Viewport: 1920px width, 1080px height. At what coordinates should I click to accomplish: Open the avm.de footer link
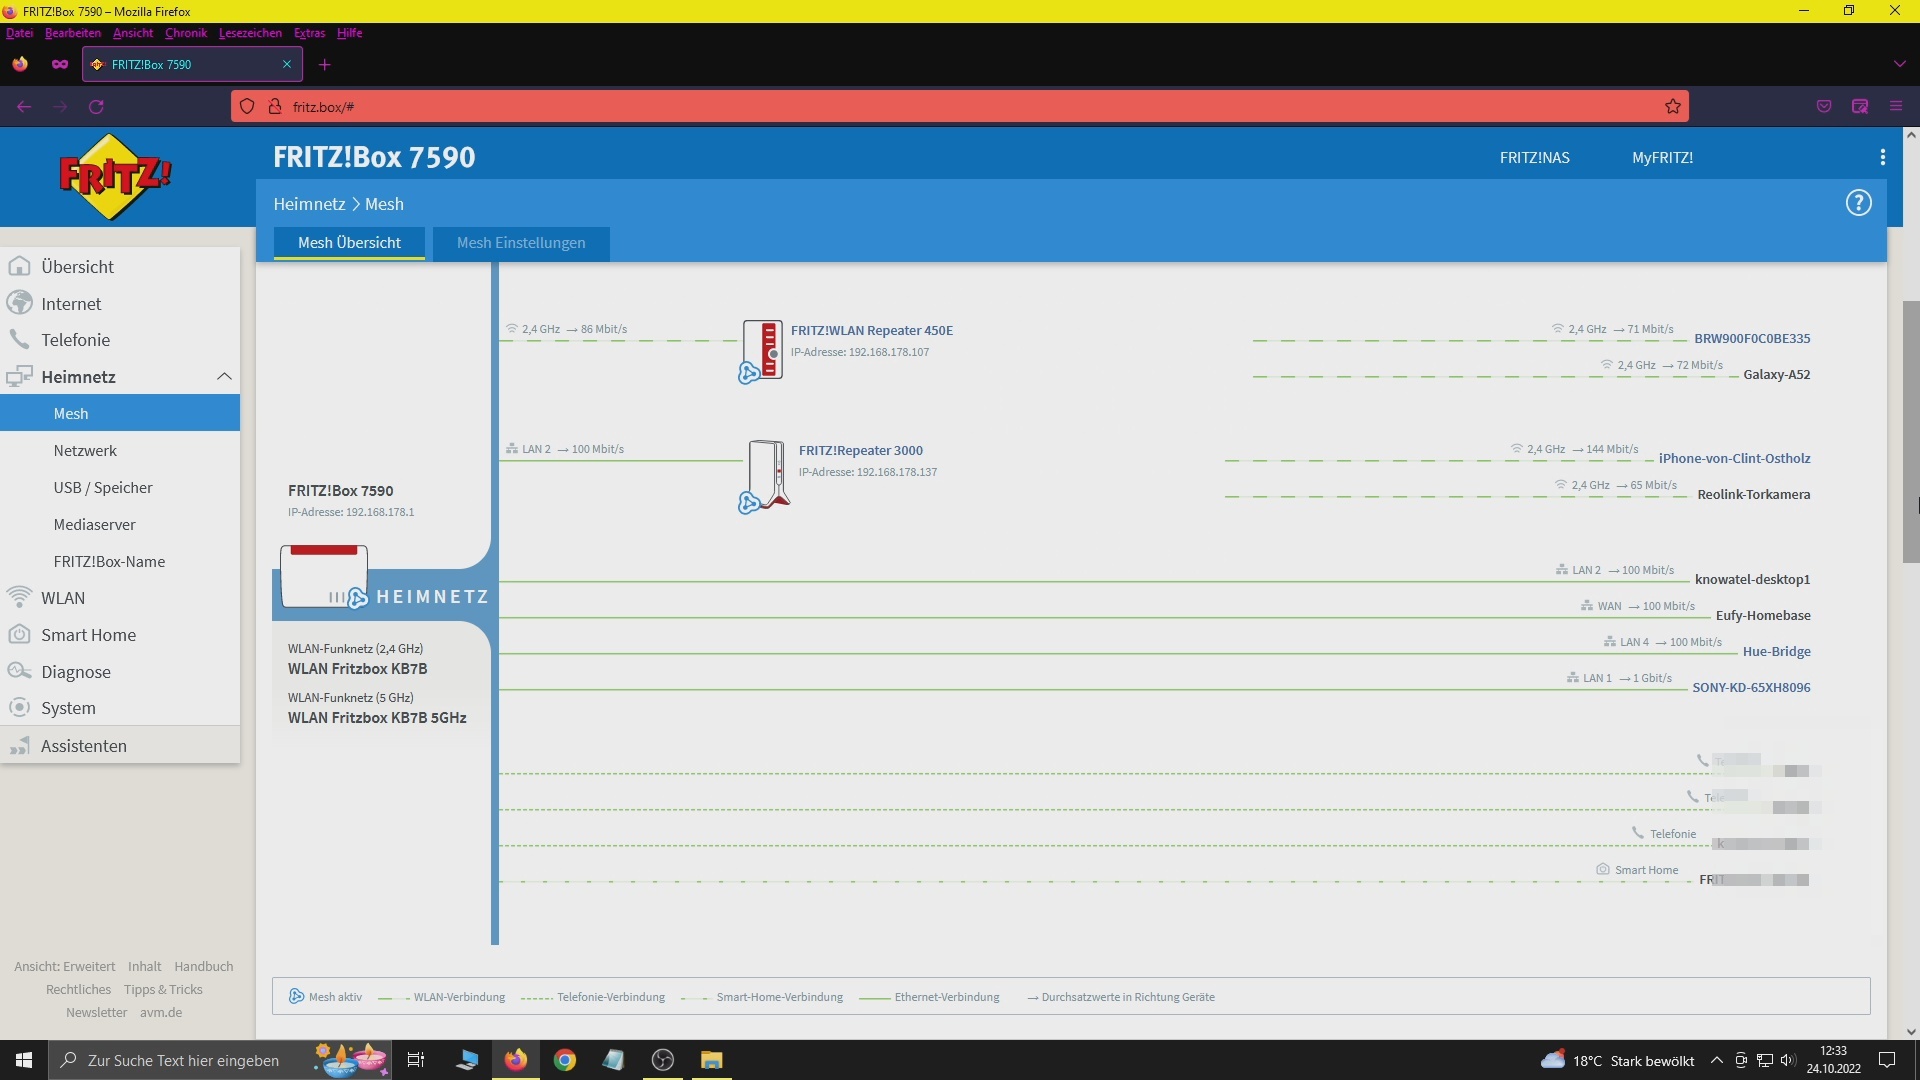(161, 1013)
